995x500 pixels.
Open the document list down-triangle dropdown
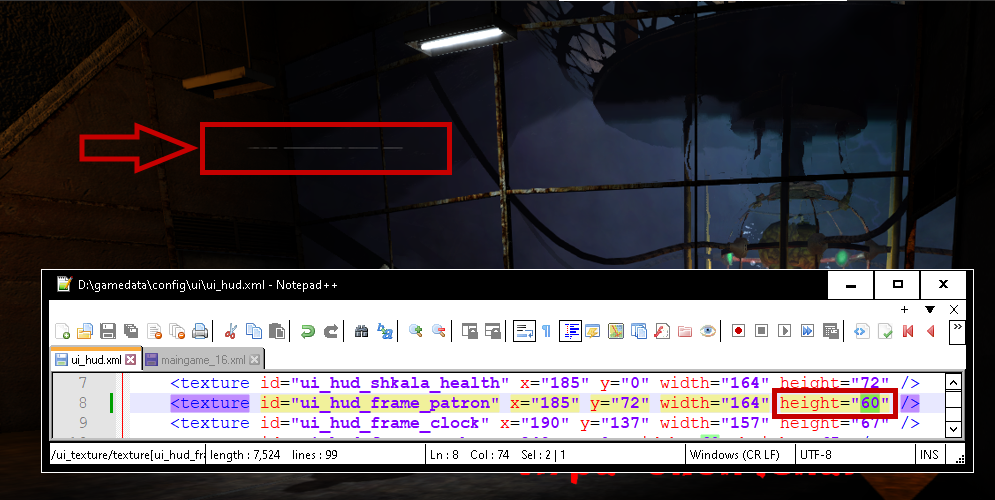[930, 310]
